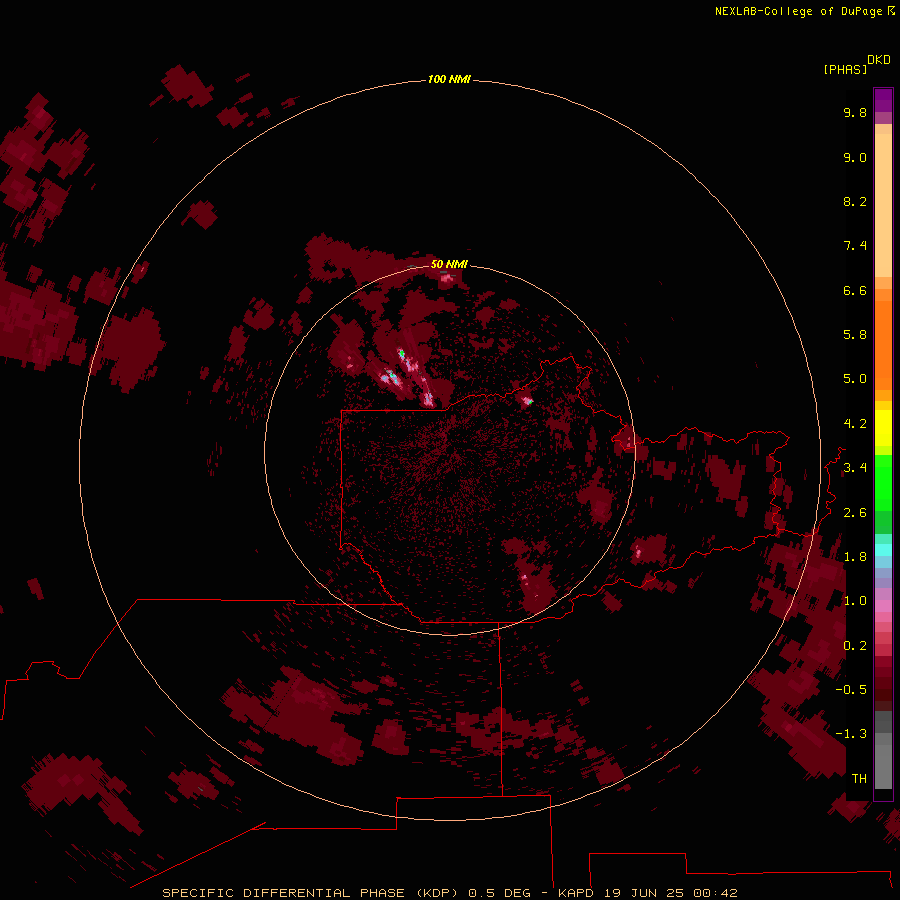Click the purple swatch at top of color bar
The image size is (900, 900).
coord(883,100)
